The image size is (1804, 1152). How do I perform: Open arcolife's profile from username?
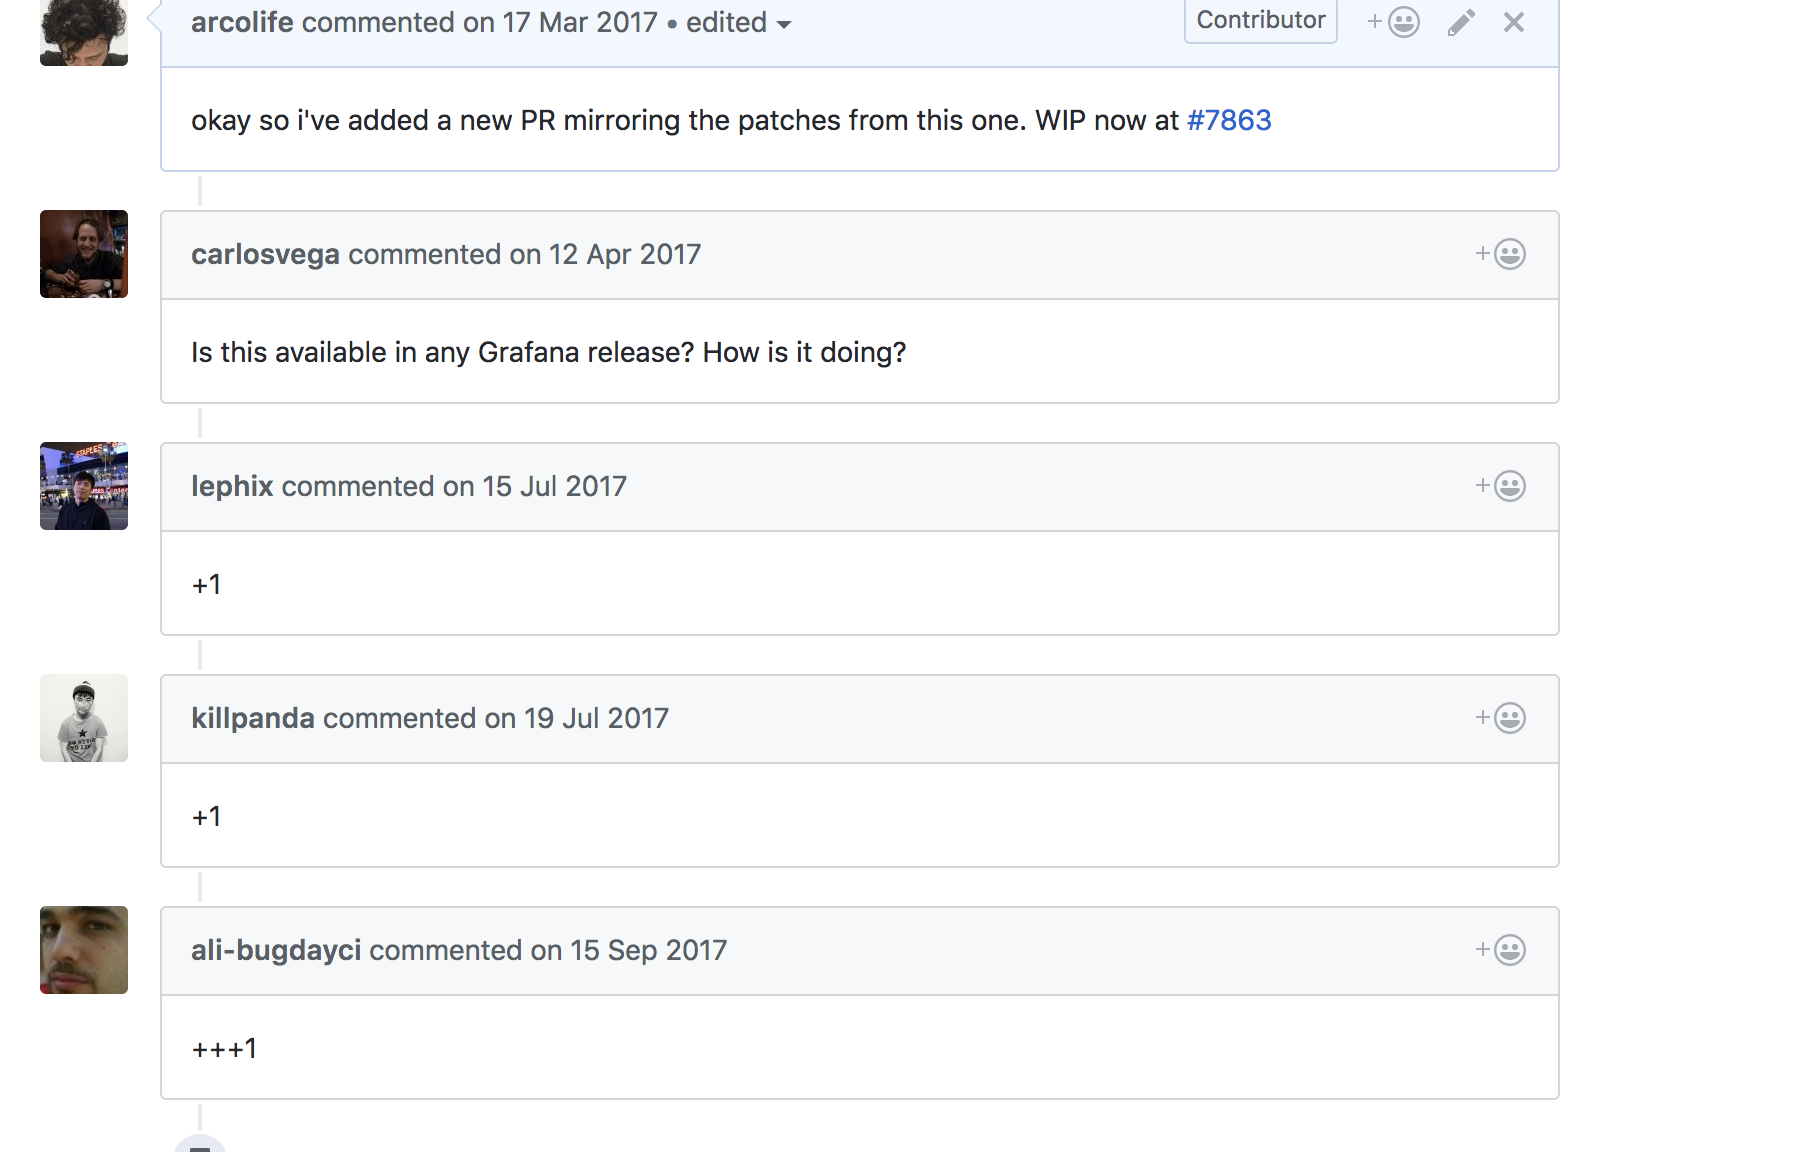click(242, 22)
